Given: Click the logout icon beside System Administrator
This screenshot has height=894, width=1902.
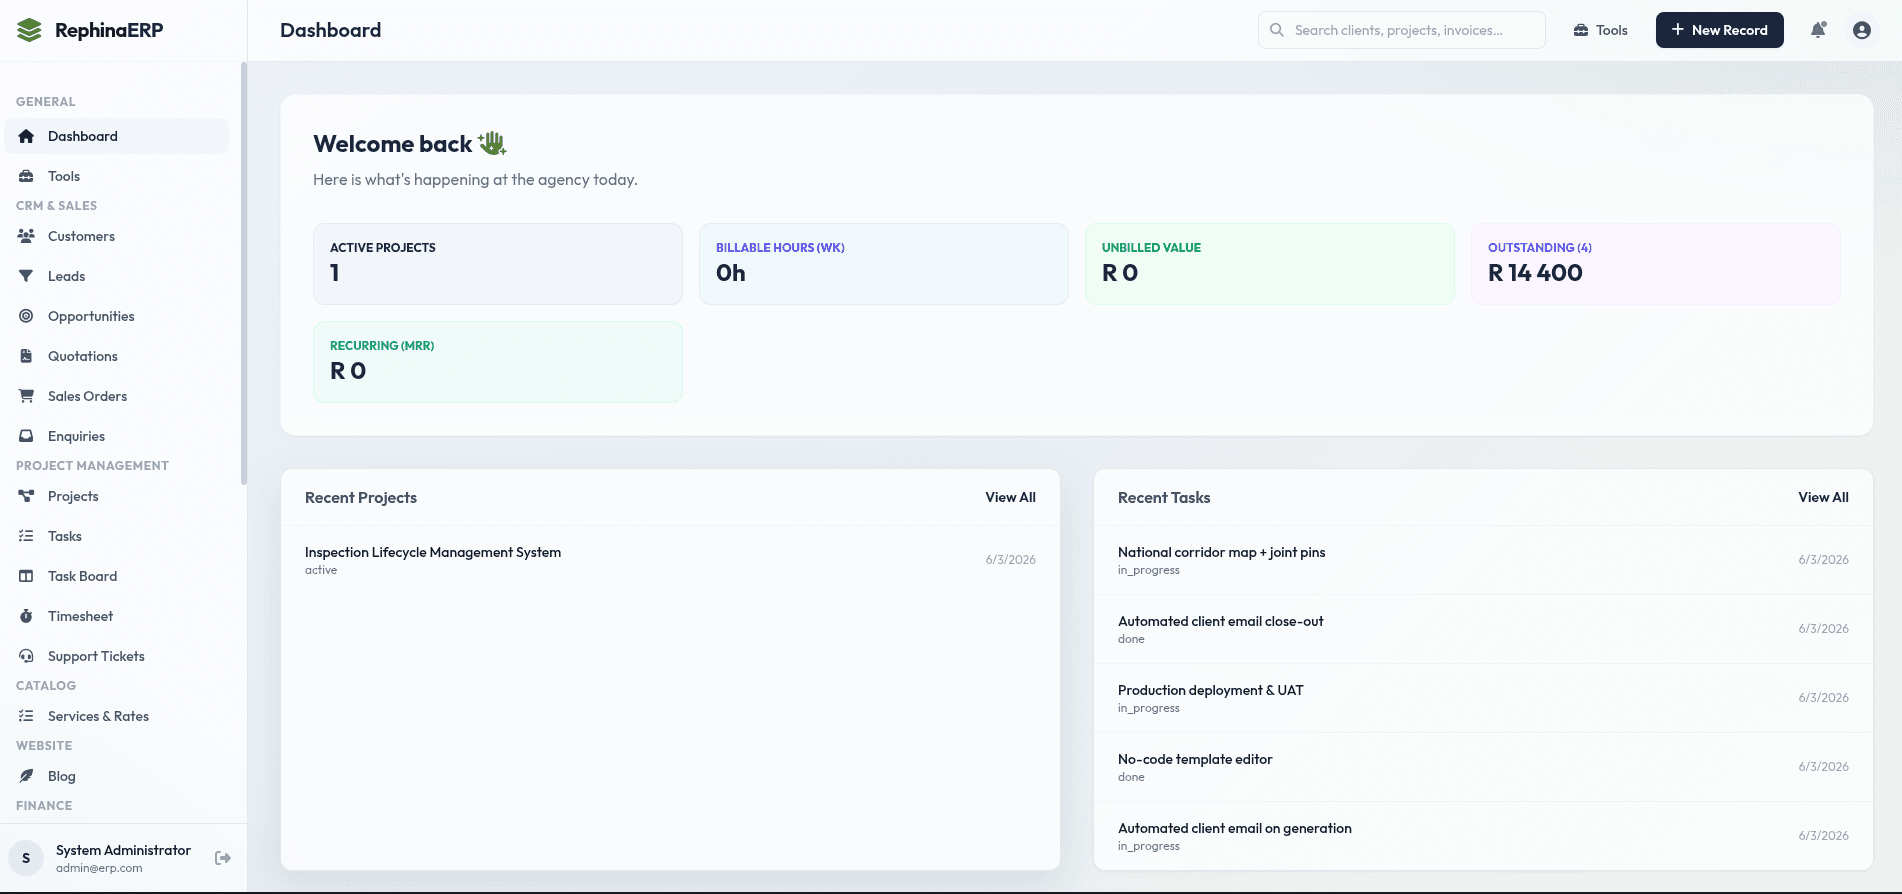Looking at the screenshot, I should click(223, 858).
